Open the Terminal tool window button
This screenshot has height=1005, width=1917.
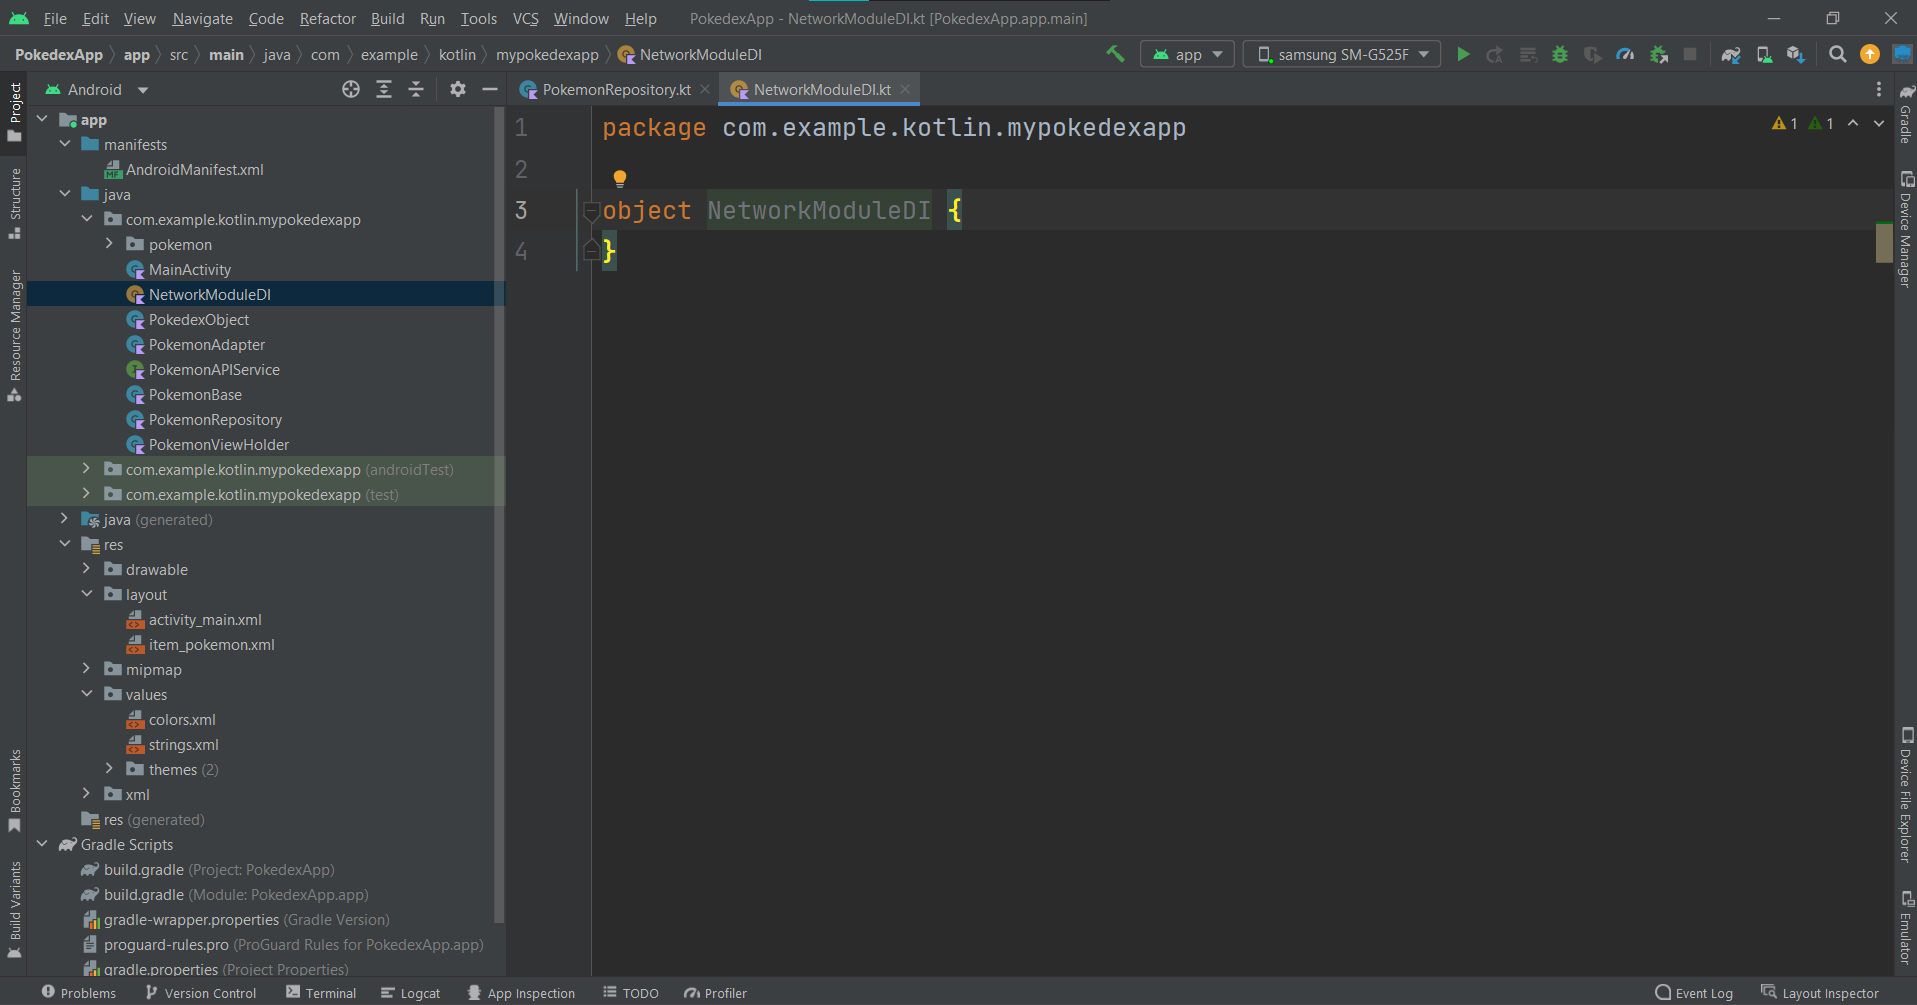(321, 993)
